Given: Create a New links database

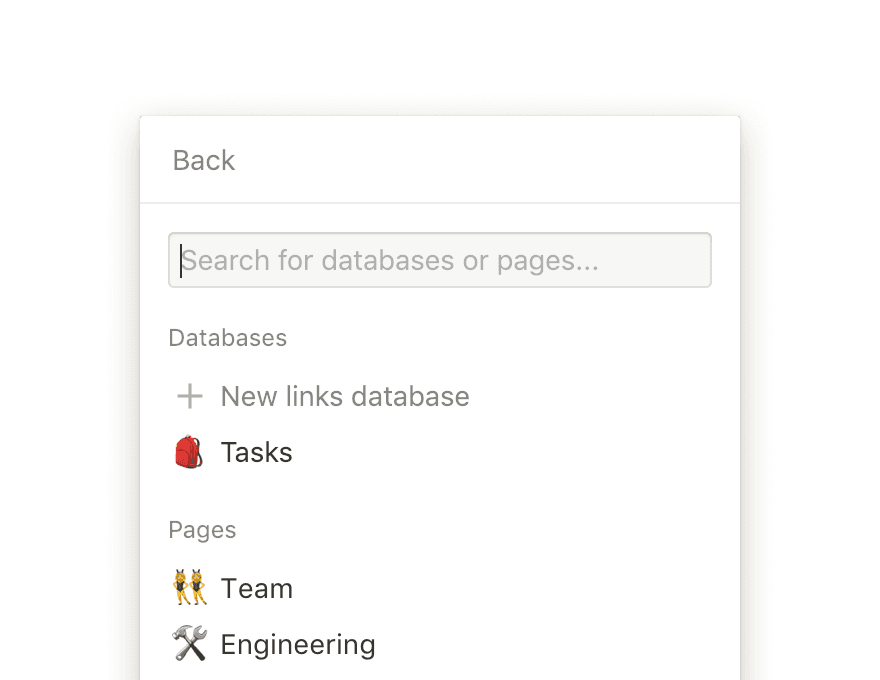Looking at the screenshot, I should click(x=345, y=396).
